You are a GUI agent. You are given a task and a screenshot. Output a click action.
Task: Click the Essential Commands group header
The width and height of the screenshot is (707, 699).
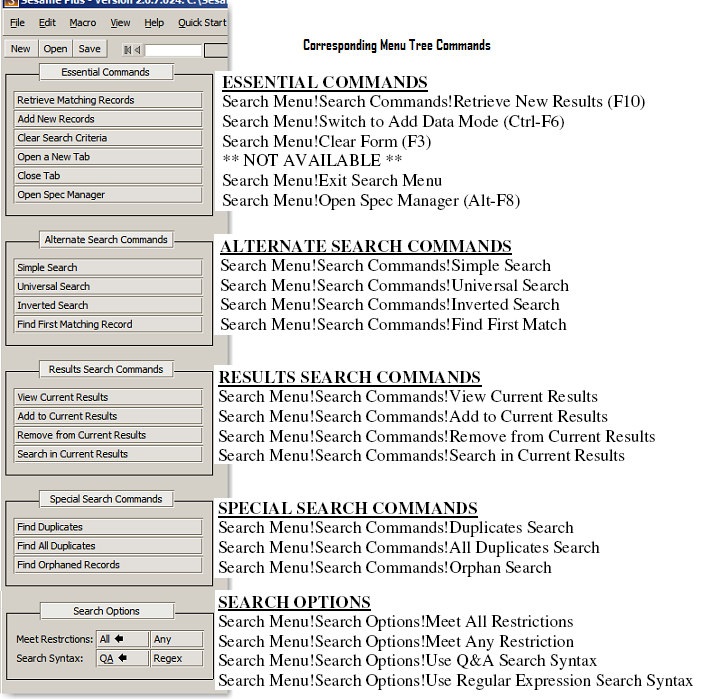[106, 72]
